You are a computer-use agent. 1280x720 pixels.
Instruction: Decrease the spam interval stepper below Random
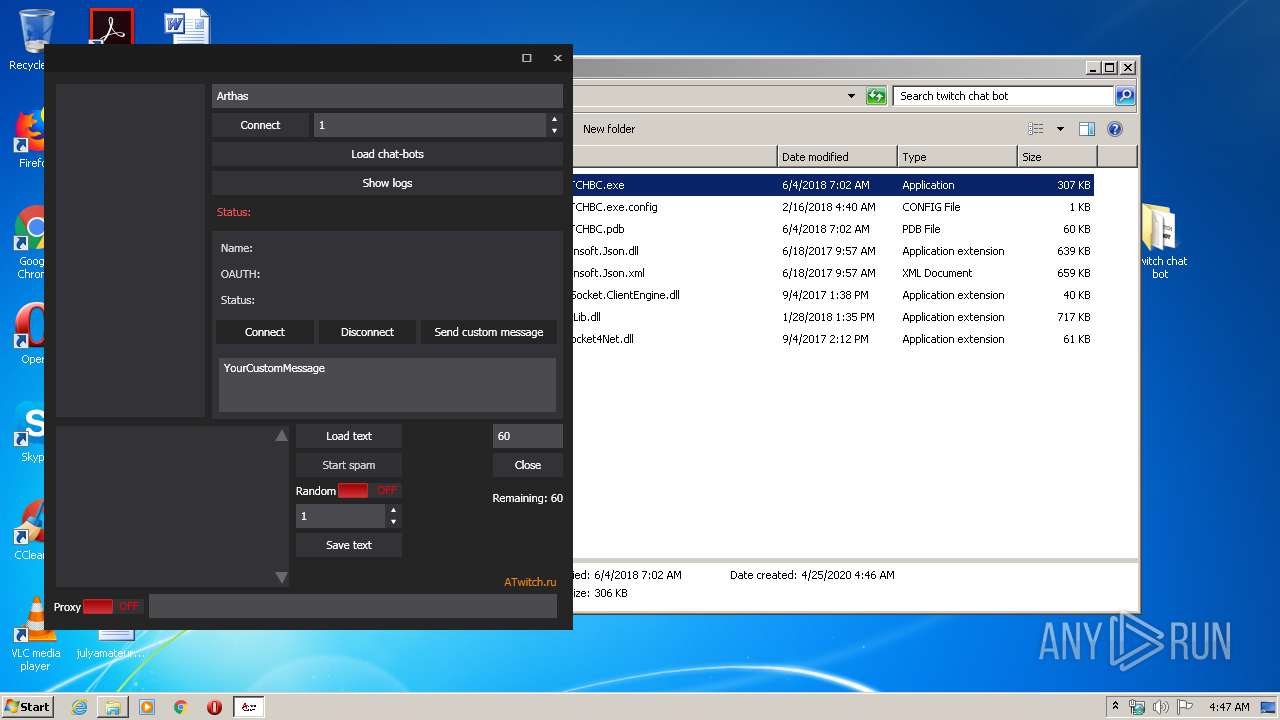(393, 522)
